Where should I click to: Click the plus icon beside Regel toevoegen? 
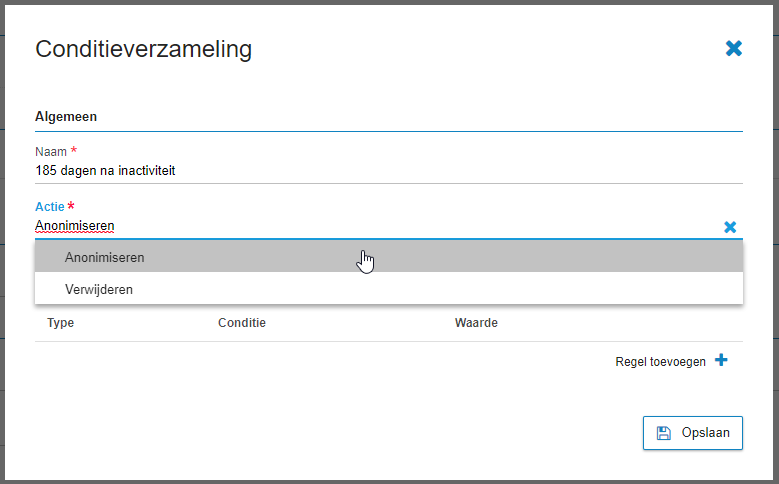tap(721, 360)
